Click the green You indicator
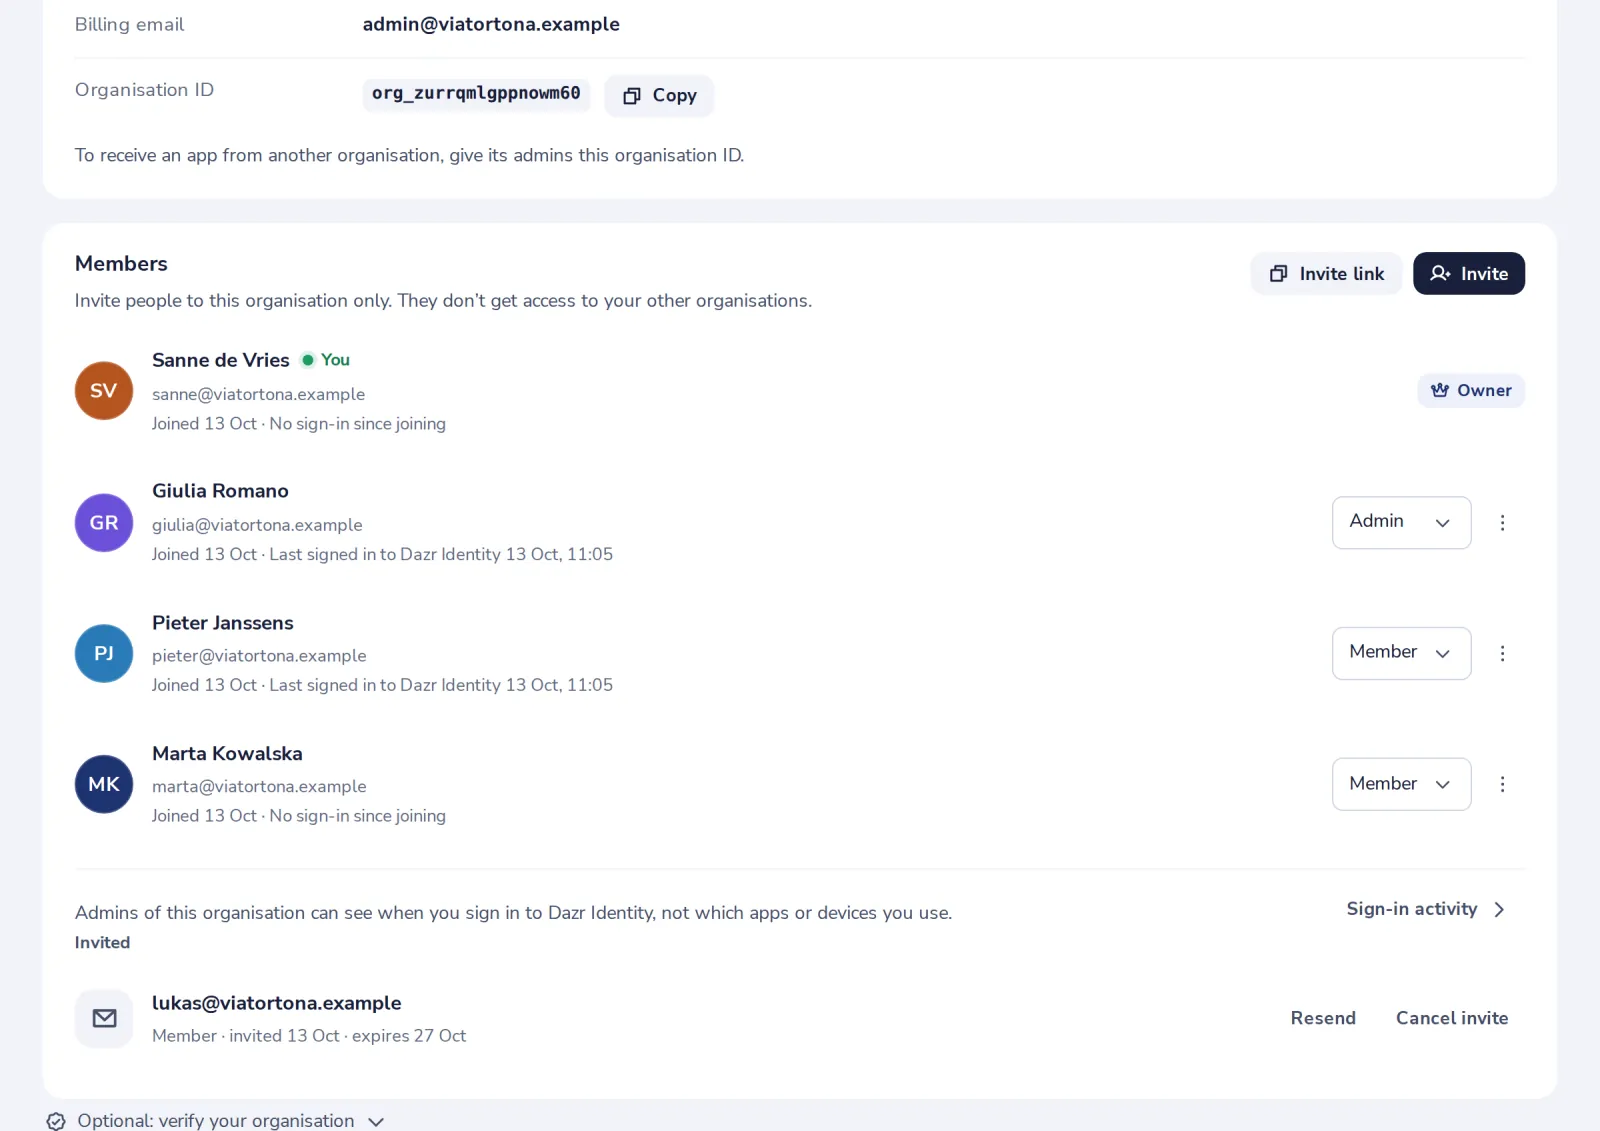This screenshot has height=1131, width=1600. click(326, 360)
